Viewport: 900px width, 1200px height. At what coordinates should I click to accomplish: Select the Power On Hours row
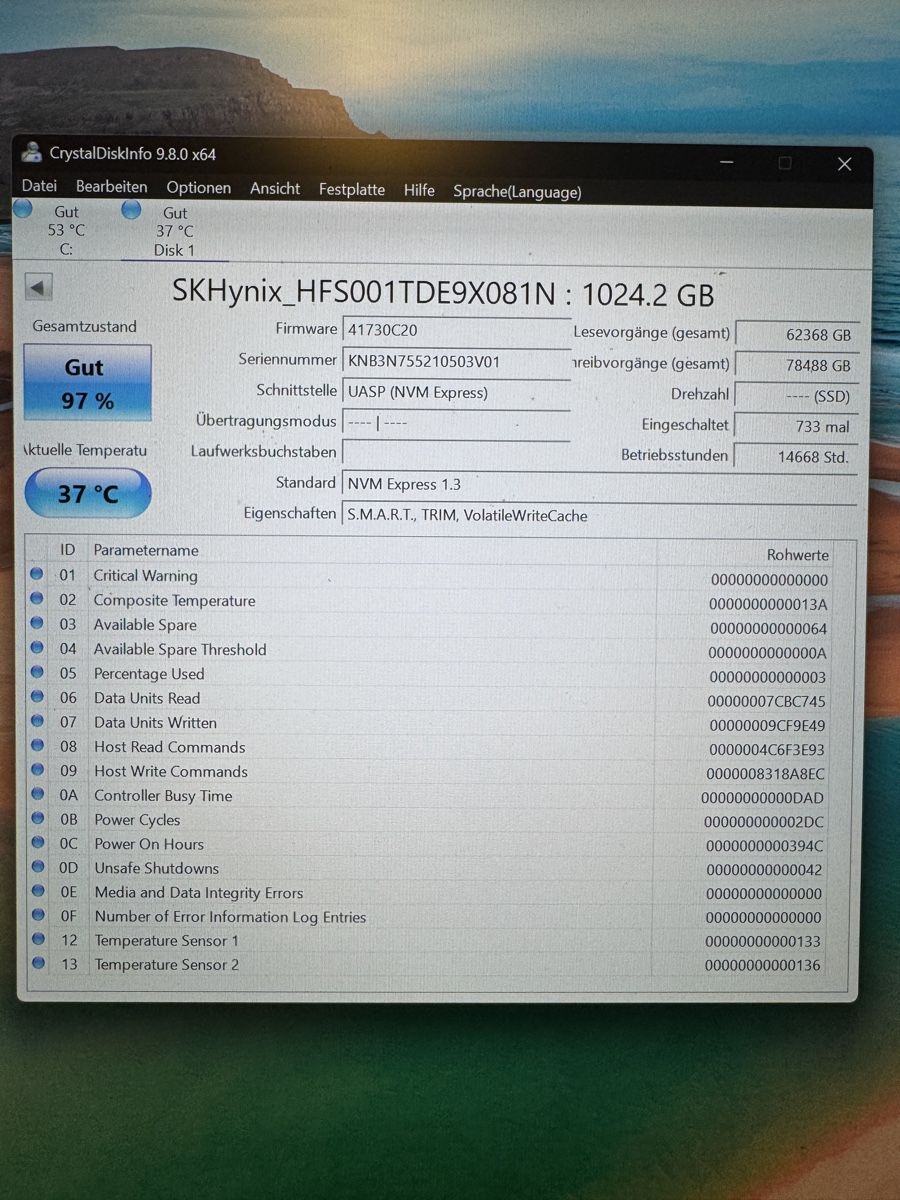pyautogui.click(x=430, y=845)
